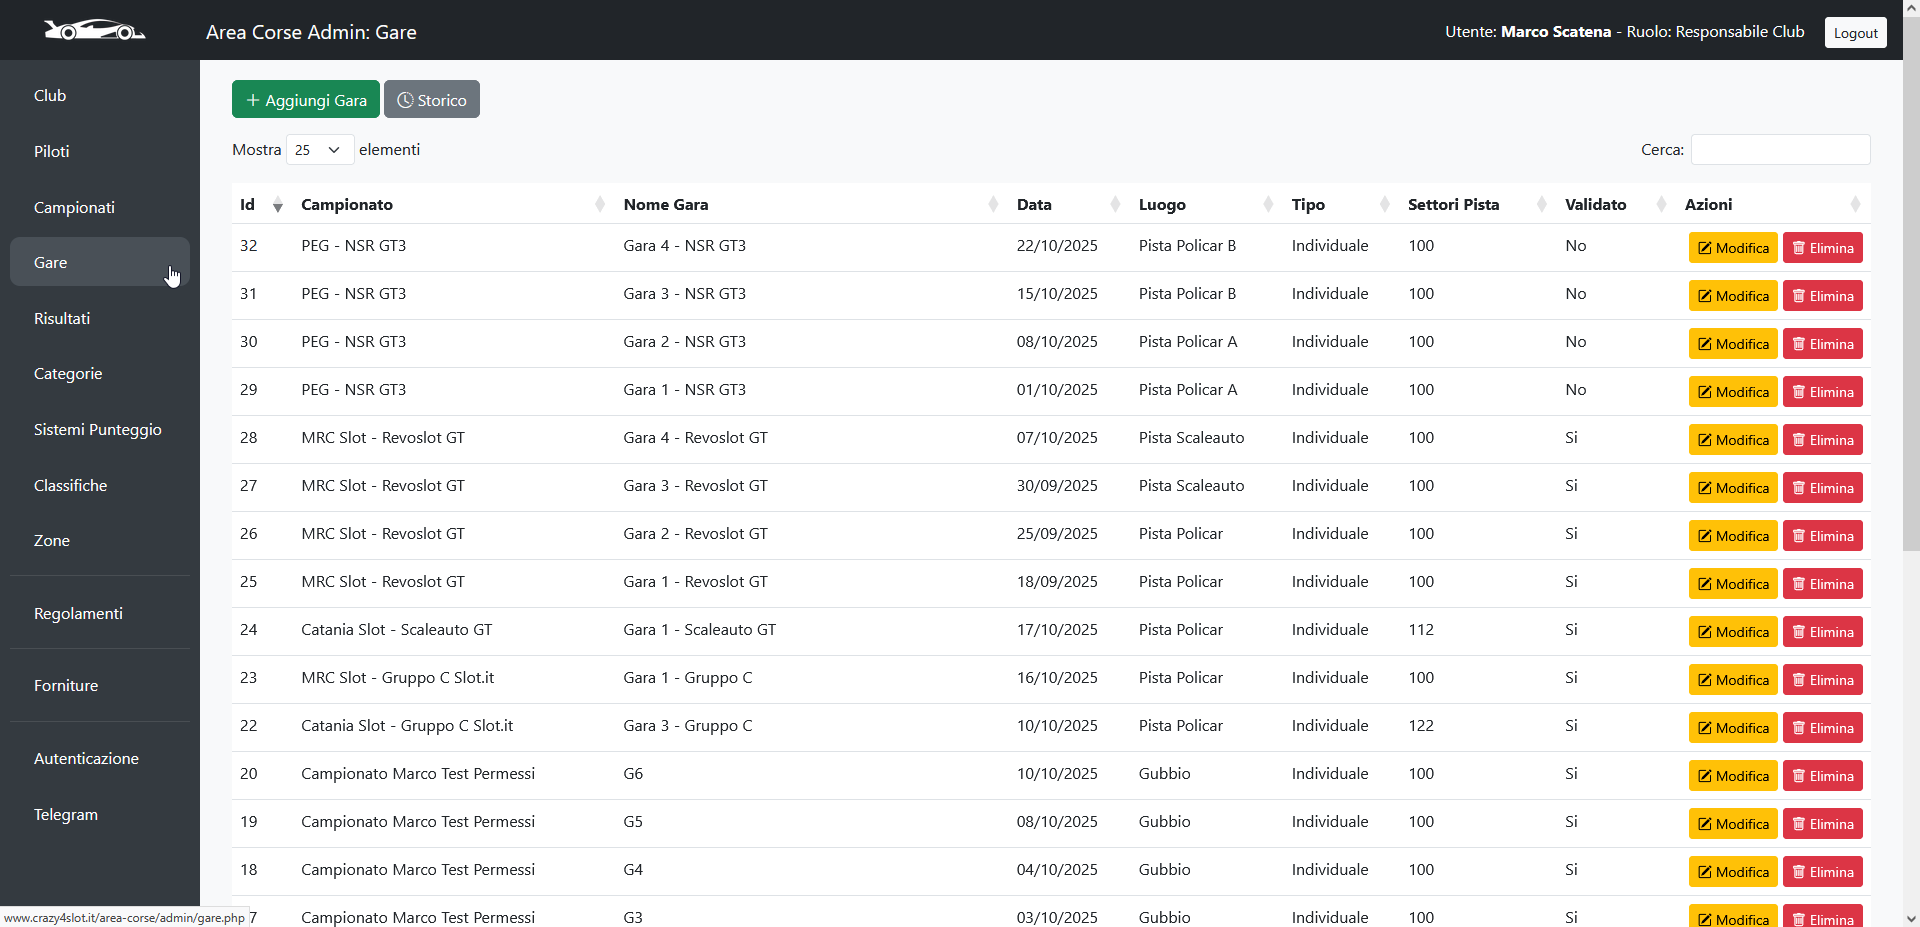Click sort arrows on the Data column
Image resolution: width=1920 pixels, height=927 pixels.
[1114, 204]
